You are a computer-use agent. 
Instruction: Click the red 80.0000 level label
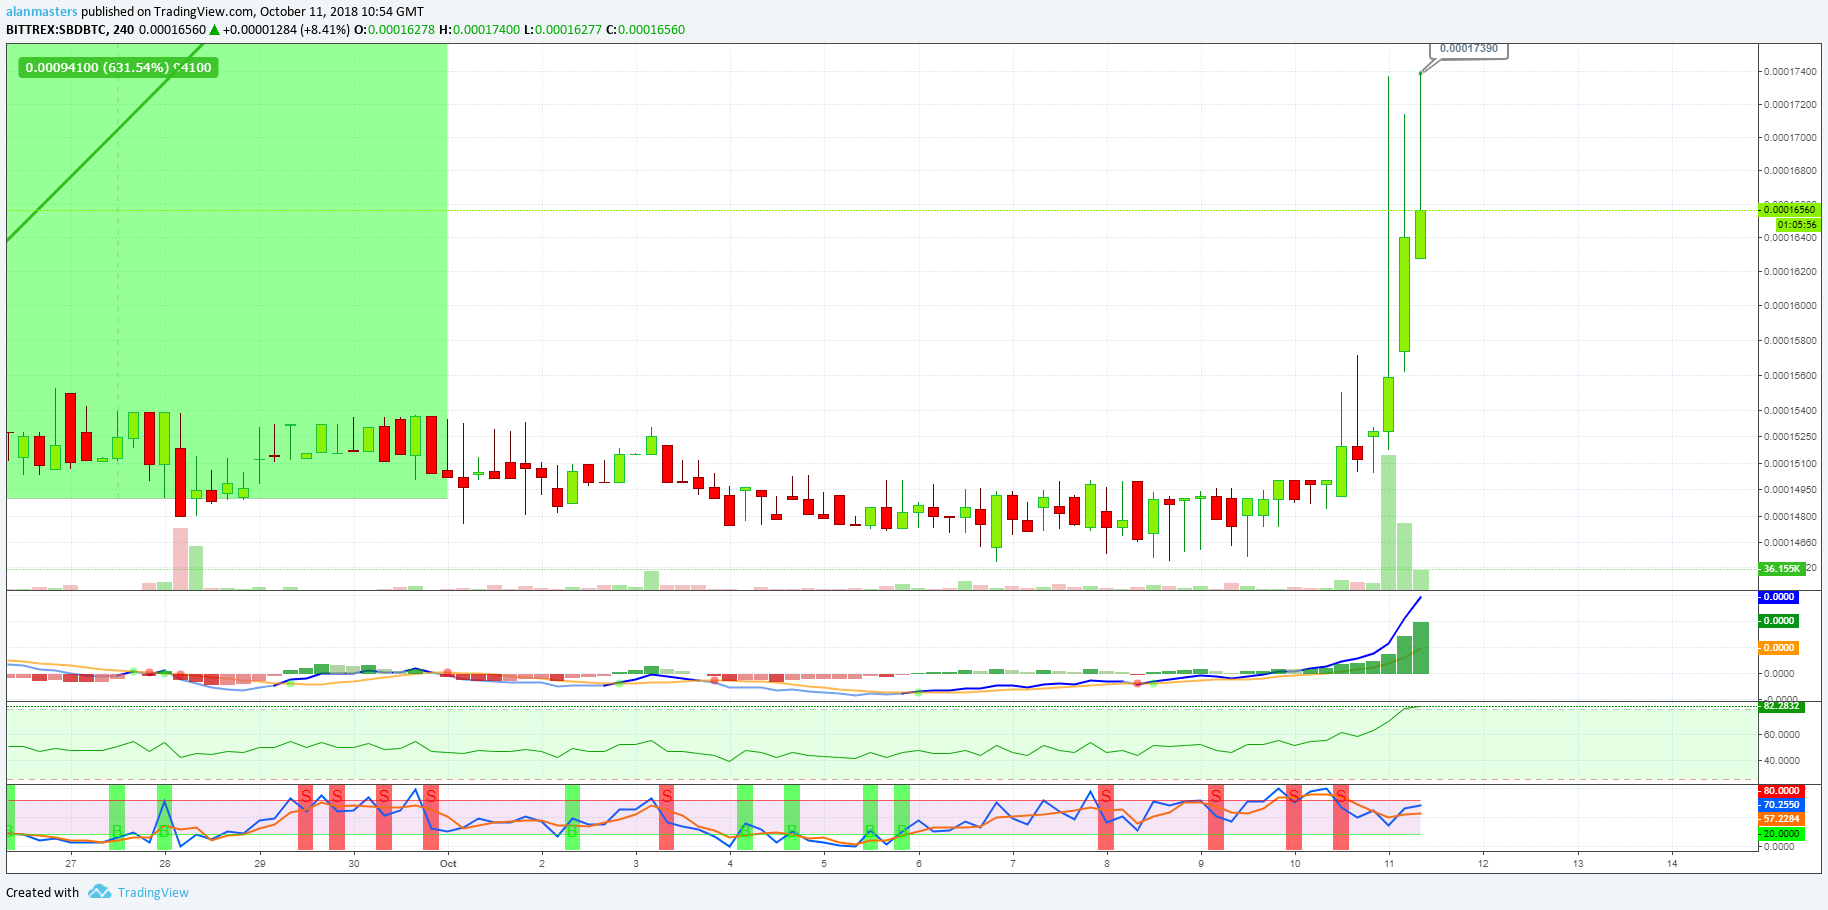point(1781,791)
